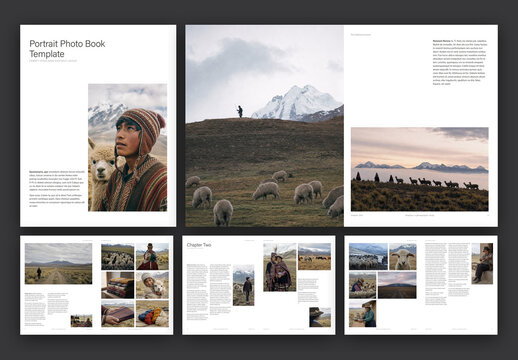
Task: Open the shepherd and snowy mountain photo
Action: click(264, 126)
